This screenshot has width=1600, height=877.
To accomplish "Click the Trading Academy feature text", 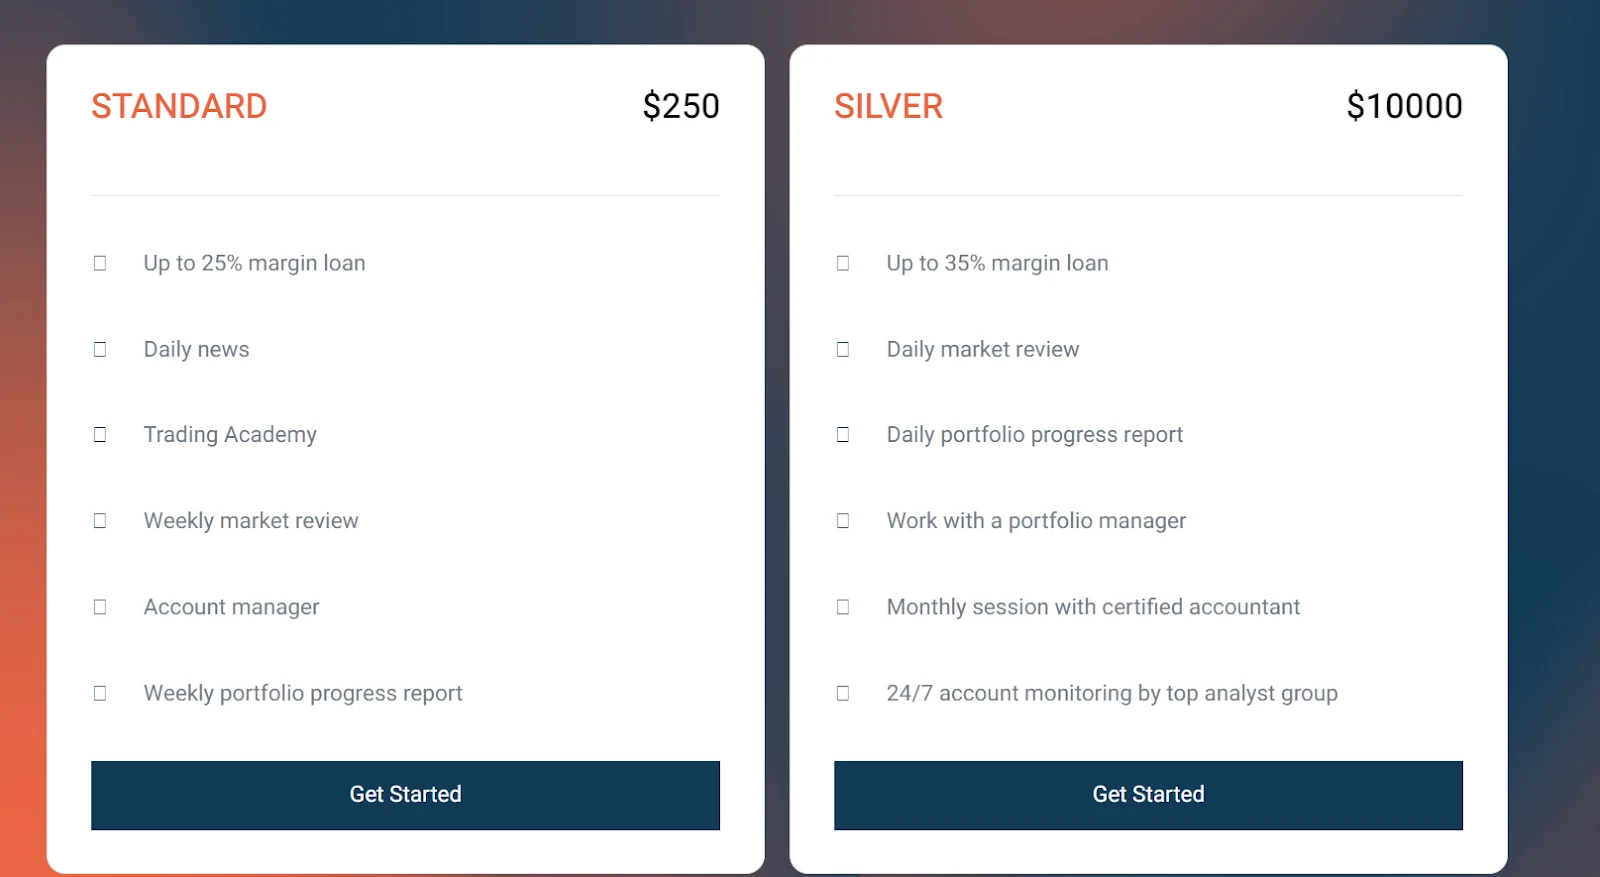I will click(x=230, y=435).
